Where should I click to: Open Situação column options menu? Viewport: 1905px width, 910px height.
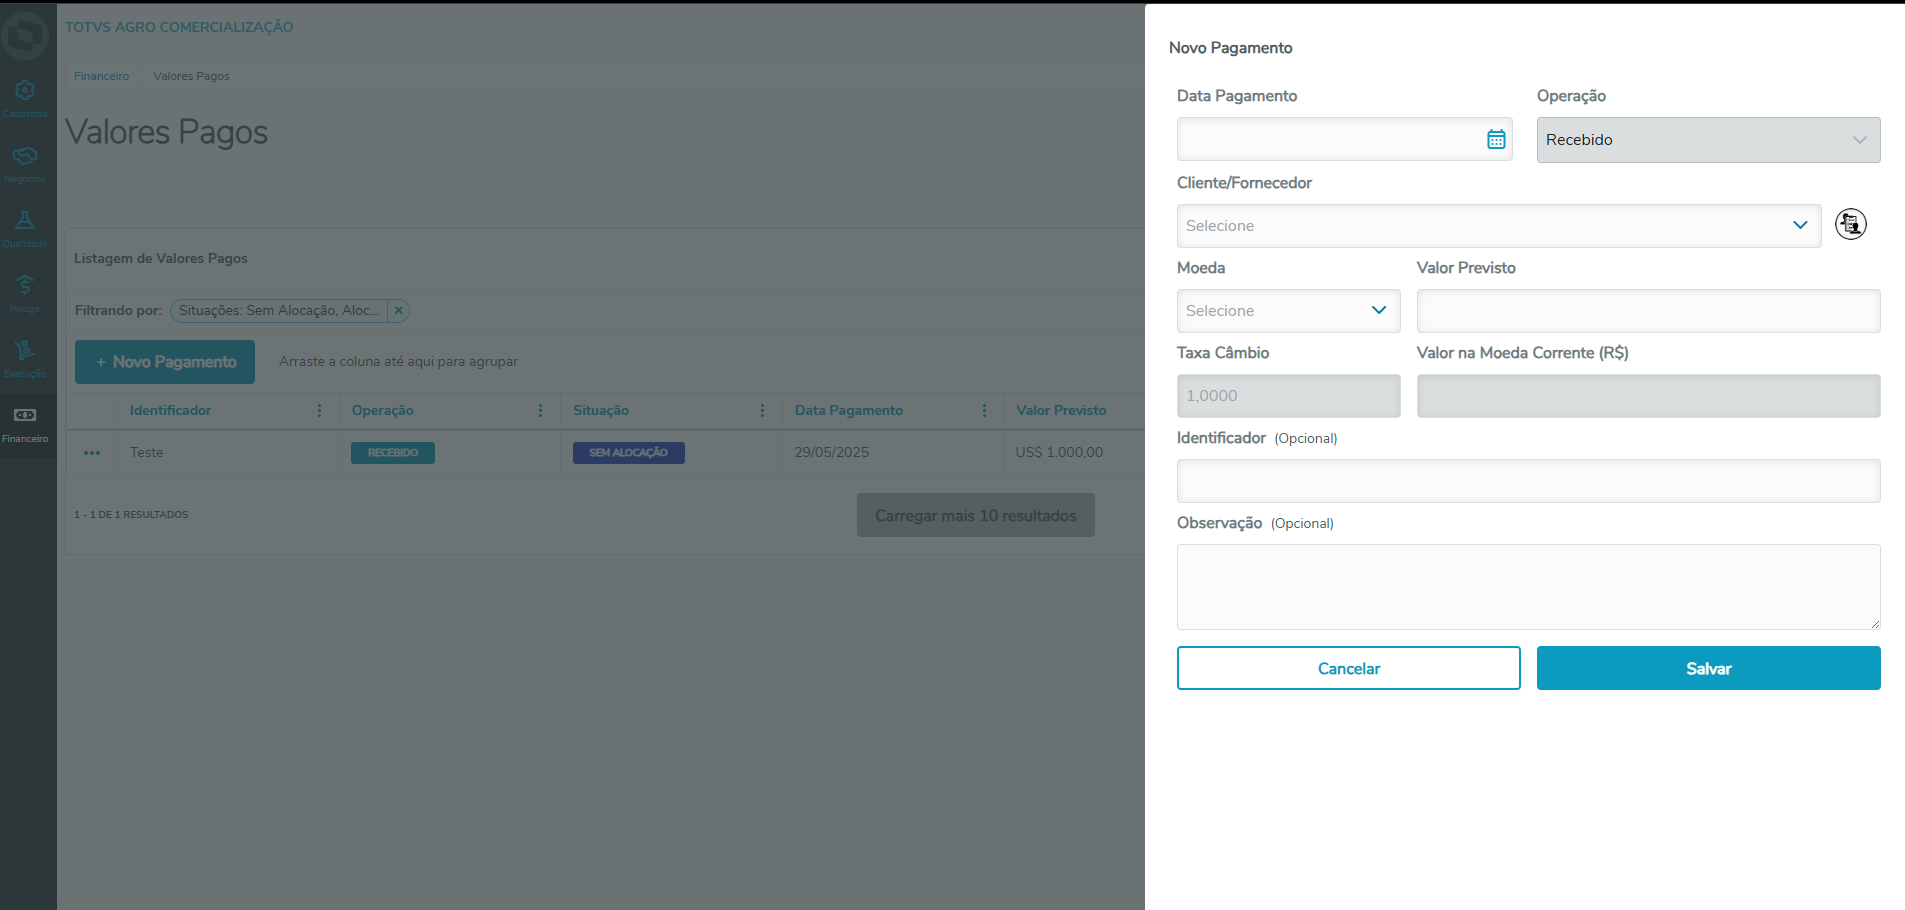click(x=763, y=411)
